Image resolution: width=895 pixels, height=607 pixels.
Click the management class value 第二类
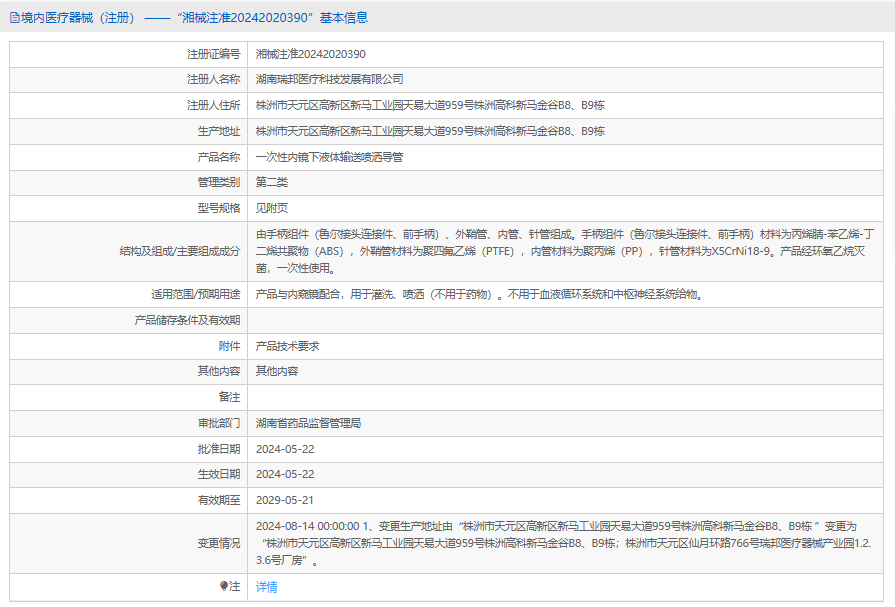pyautogui.click(x=272, y=182)
